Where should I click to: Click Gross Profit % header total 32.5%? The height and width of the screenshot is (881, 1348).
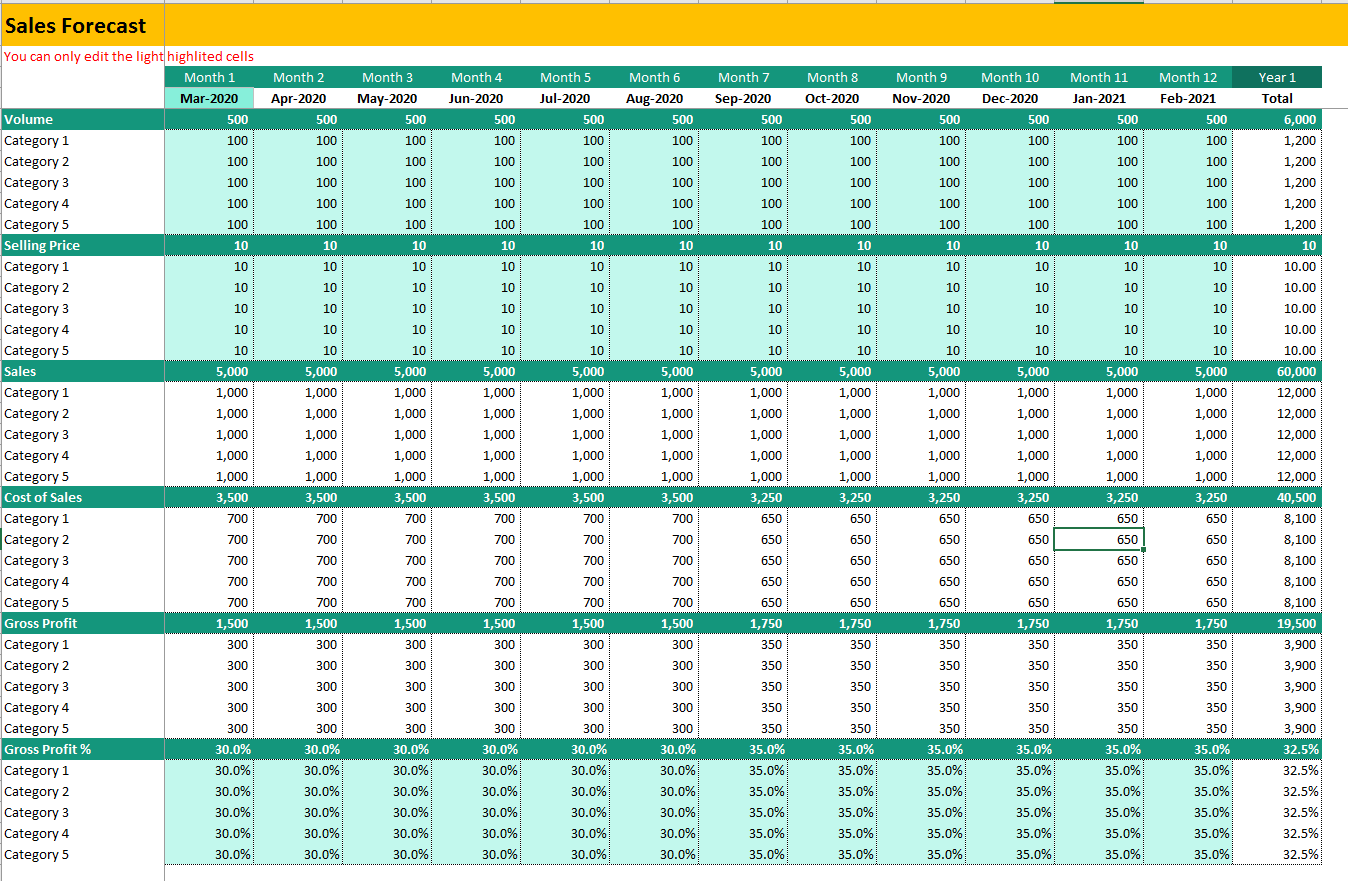coord(1277,749)
